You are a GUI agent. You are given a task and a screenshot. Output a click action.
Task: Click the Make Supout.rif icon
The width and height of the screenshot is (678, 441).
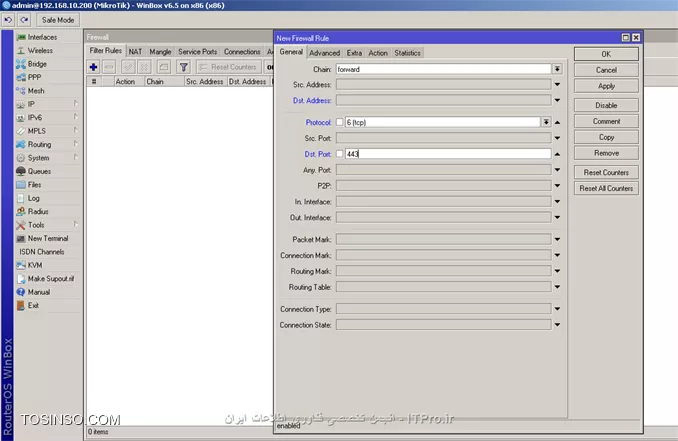(21, 279)
